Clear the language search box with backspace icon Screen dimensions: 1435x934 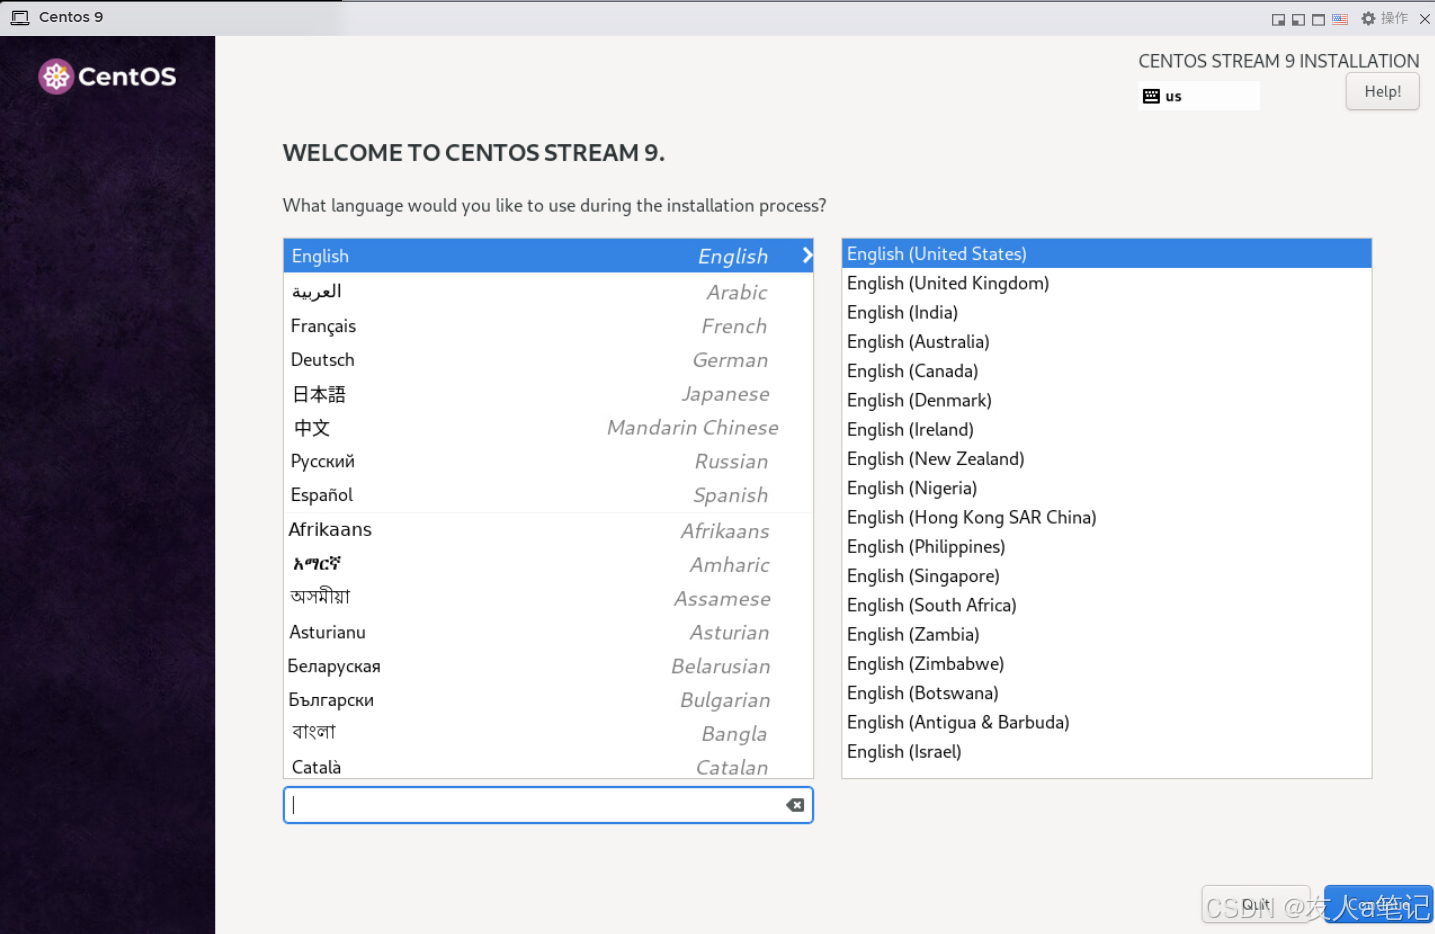pos(795,805)
